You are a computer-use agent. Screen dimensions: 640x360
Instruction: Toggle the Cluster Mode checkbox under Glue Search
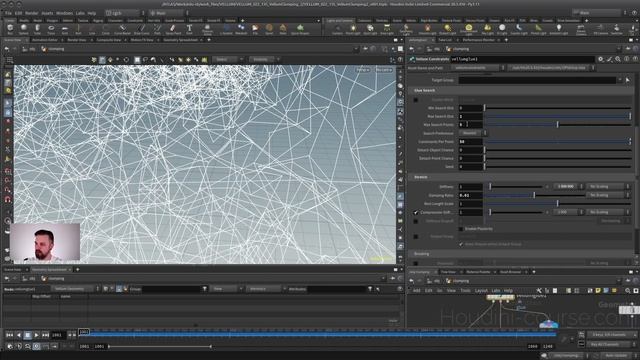[416, 100]
